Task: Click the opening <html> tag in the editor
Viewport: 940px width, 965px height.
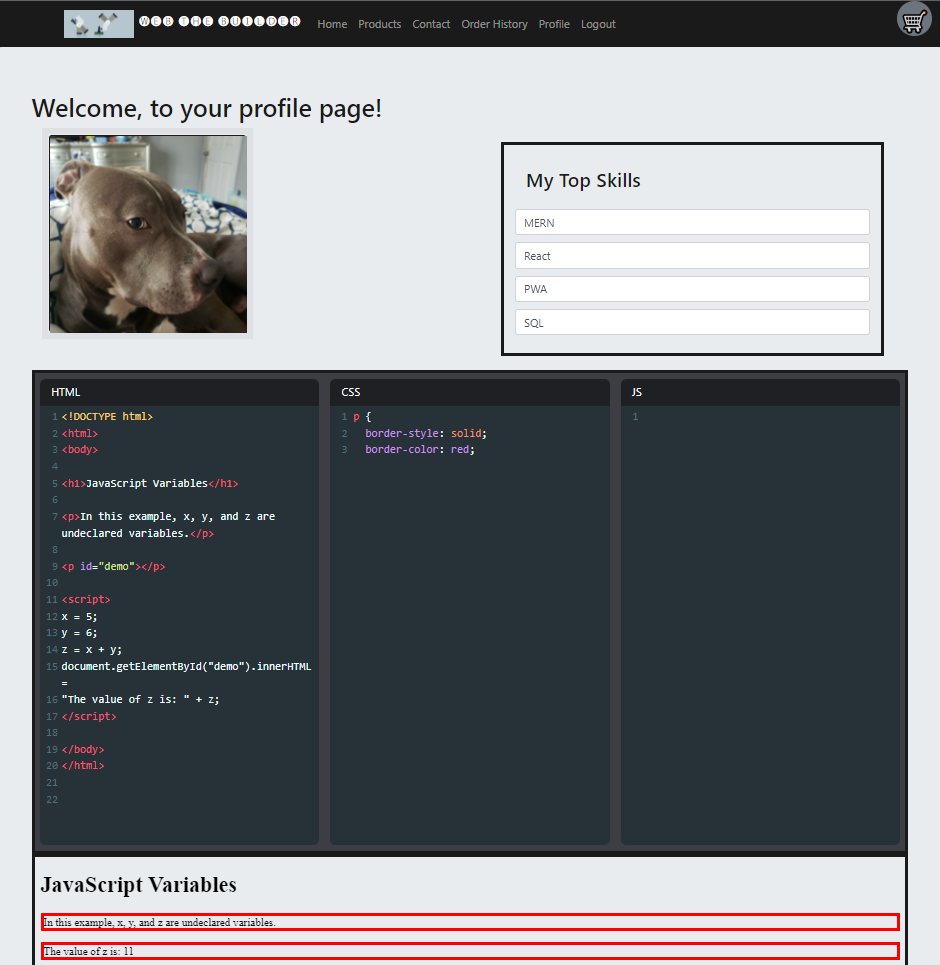Action: coord(79,433)
